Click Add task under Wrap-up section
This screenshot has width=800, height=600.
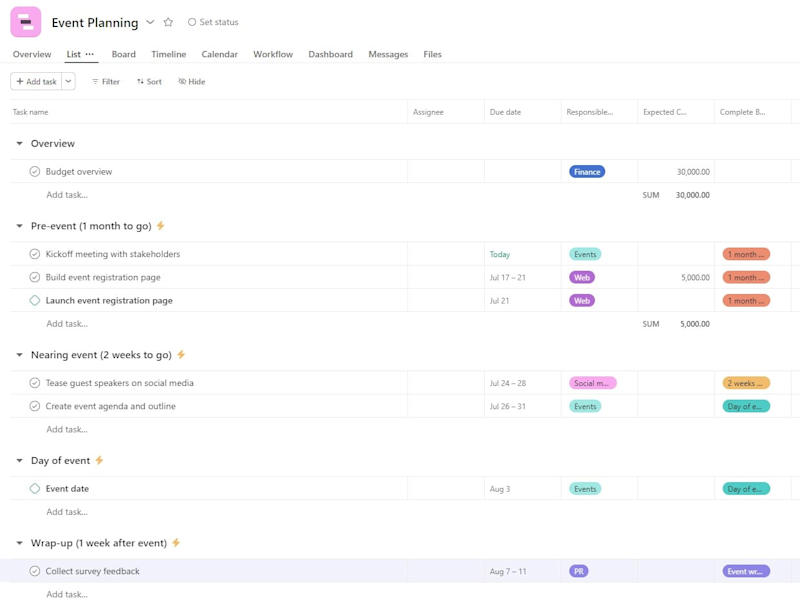pyautogui.click(x=67, y=594)
